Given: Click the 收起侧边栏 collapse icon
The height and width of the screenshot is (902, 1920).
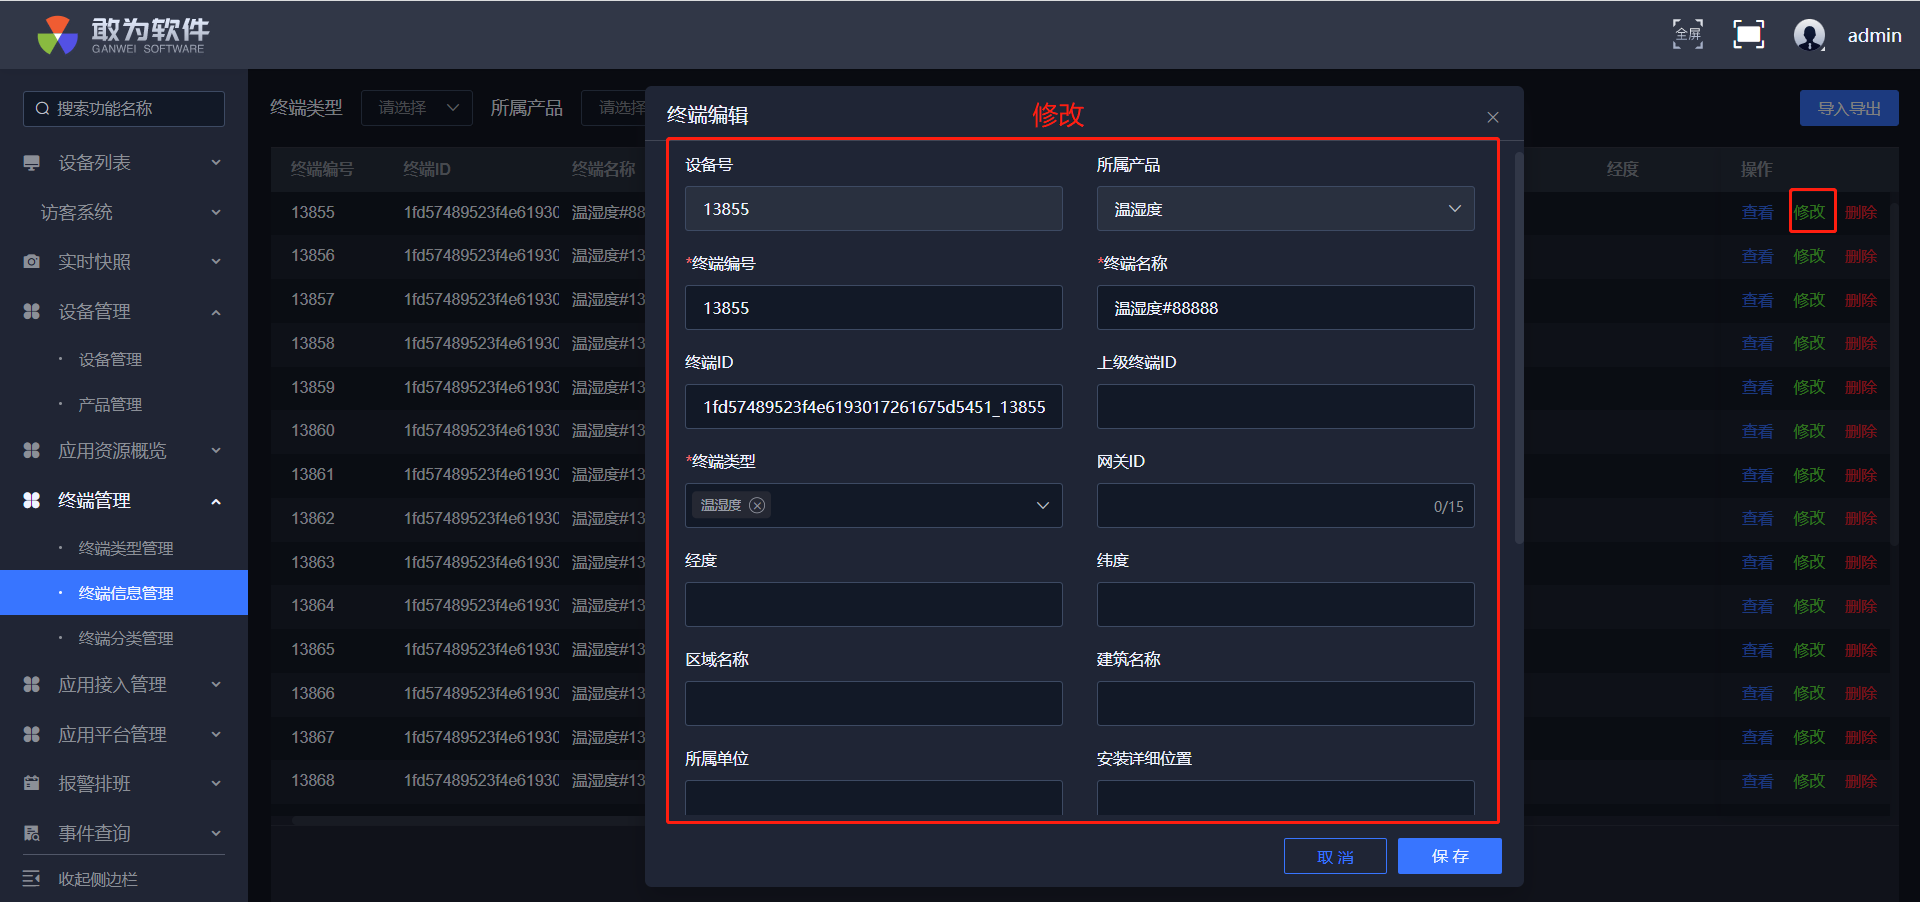Looking at the screenshot, I should click(x=32, y=879).
